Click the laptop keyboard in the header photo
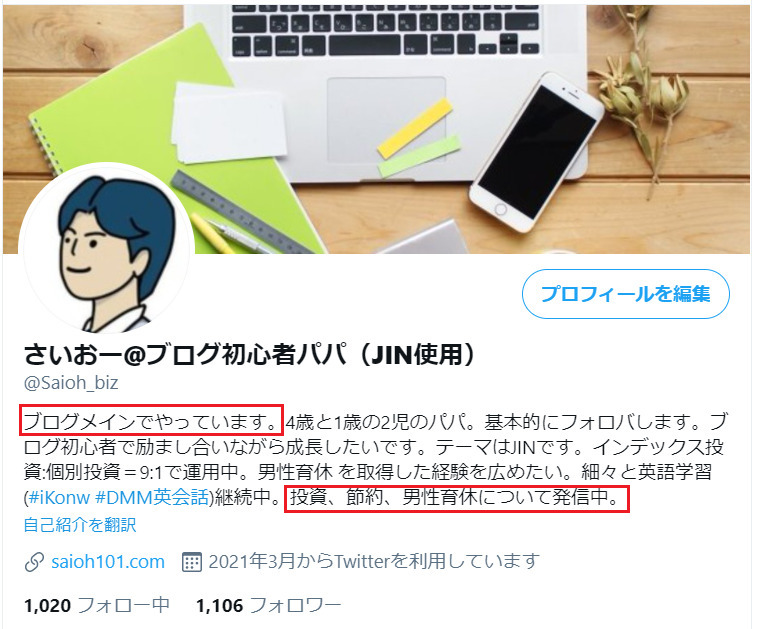This screenshot has height=629, width=762. tap(386, 31)
